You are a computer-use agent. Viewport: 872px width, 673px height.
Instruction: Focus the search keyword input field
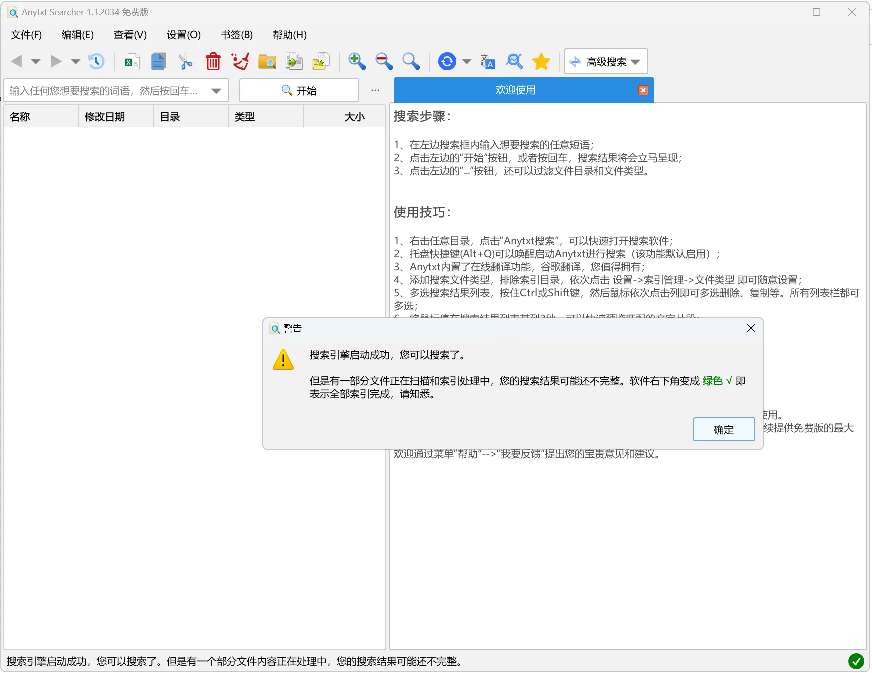coord(106,90)
